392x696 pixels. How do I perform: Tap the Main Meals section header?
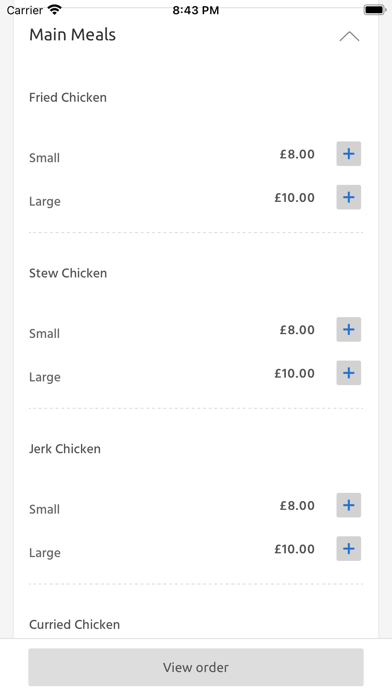(72, 35)
